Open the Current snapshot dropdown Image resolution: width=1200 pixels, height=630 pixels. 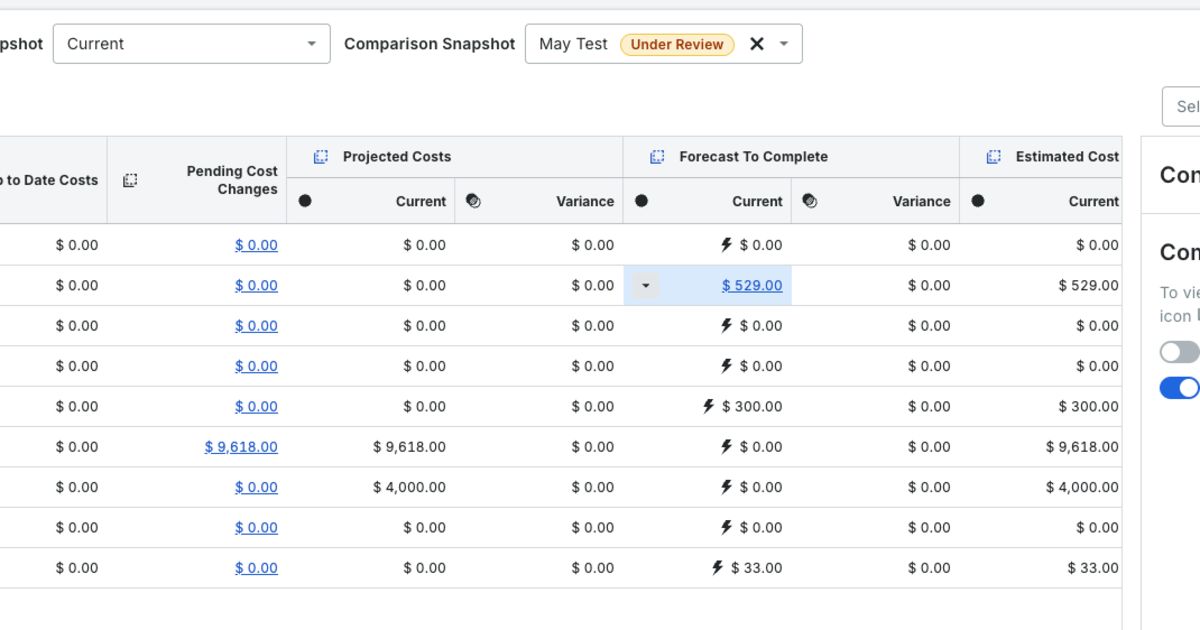click(x=191, y=43)
